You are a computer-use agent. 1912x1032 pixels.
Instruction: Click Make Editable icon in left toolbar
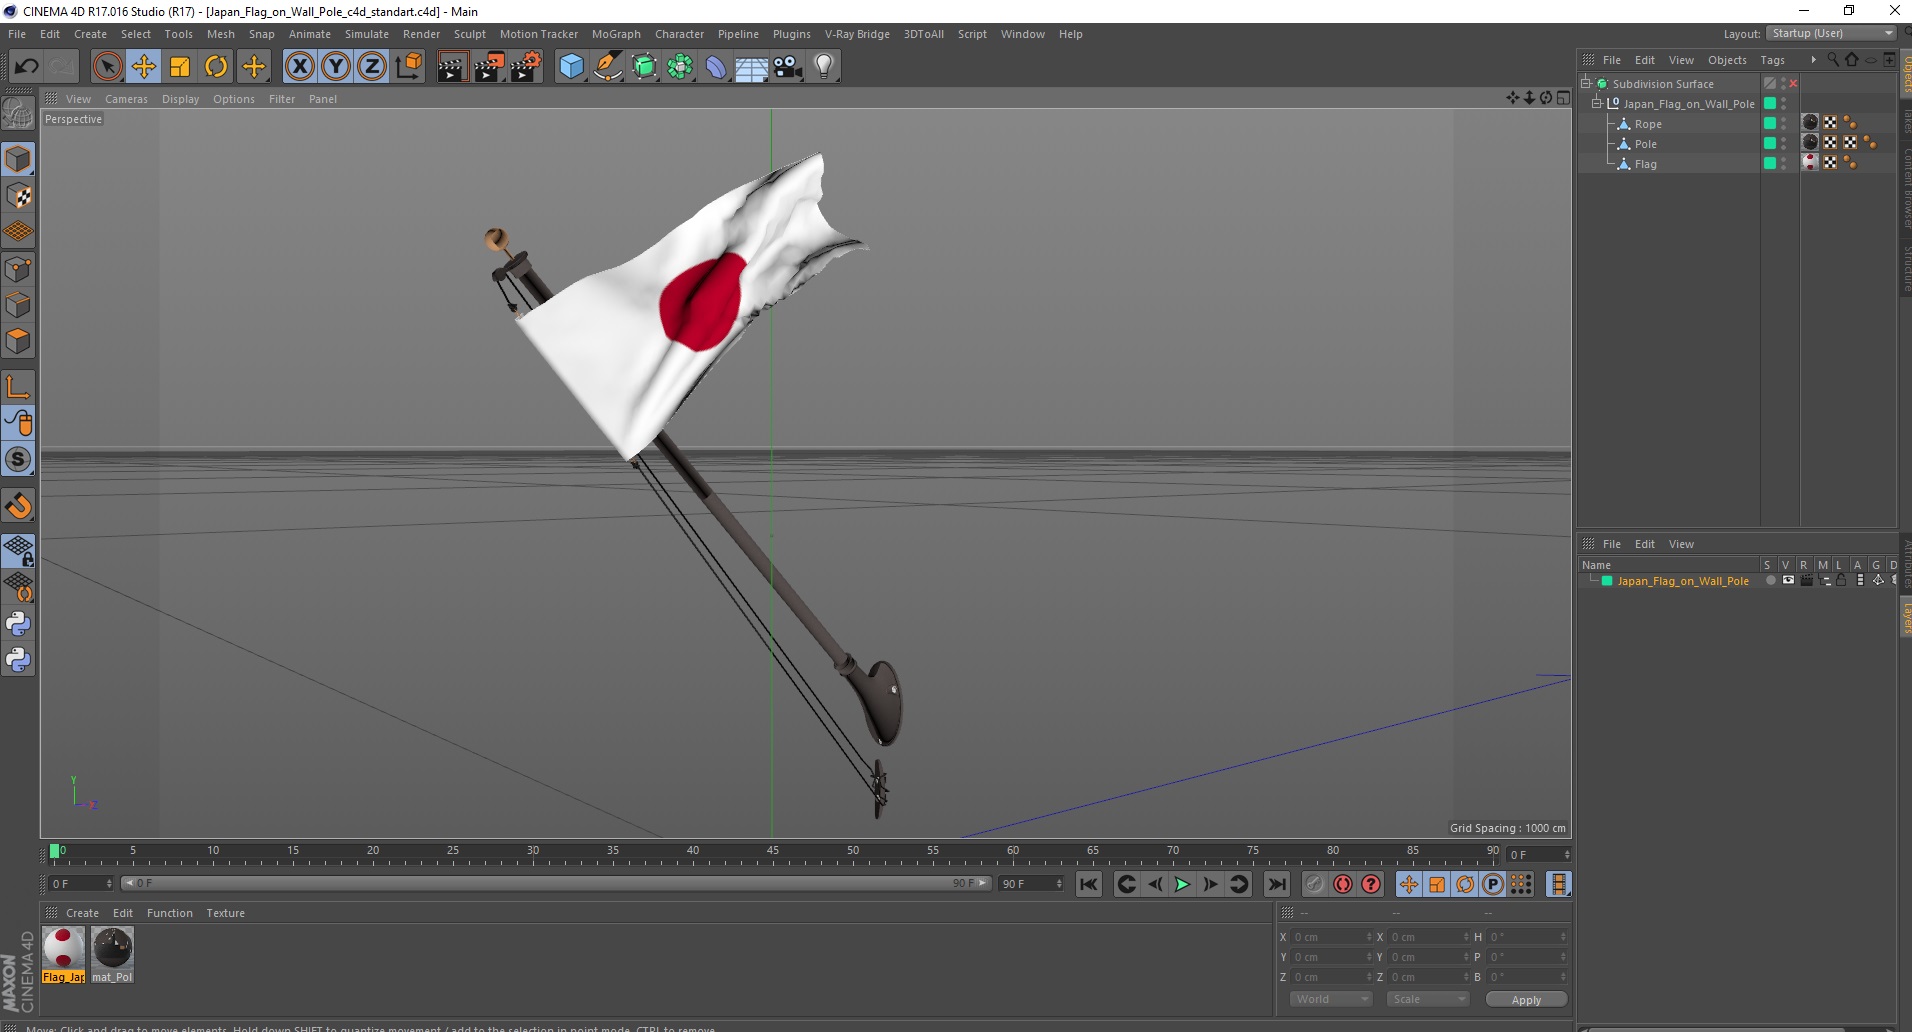[18, 113]
